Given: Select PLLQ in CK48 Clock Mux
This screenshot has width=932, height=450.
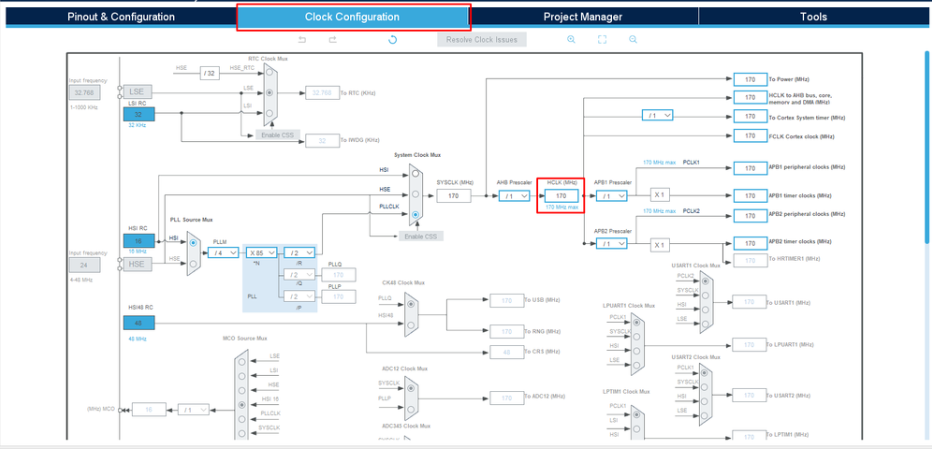Looking at the screenshot, I should pos(411,305).
